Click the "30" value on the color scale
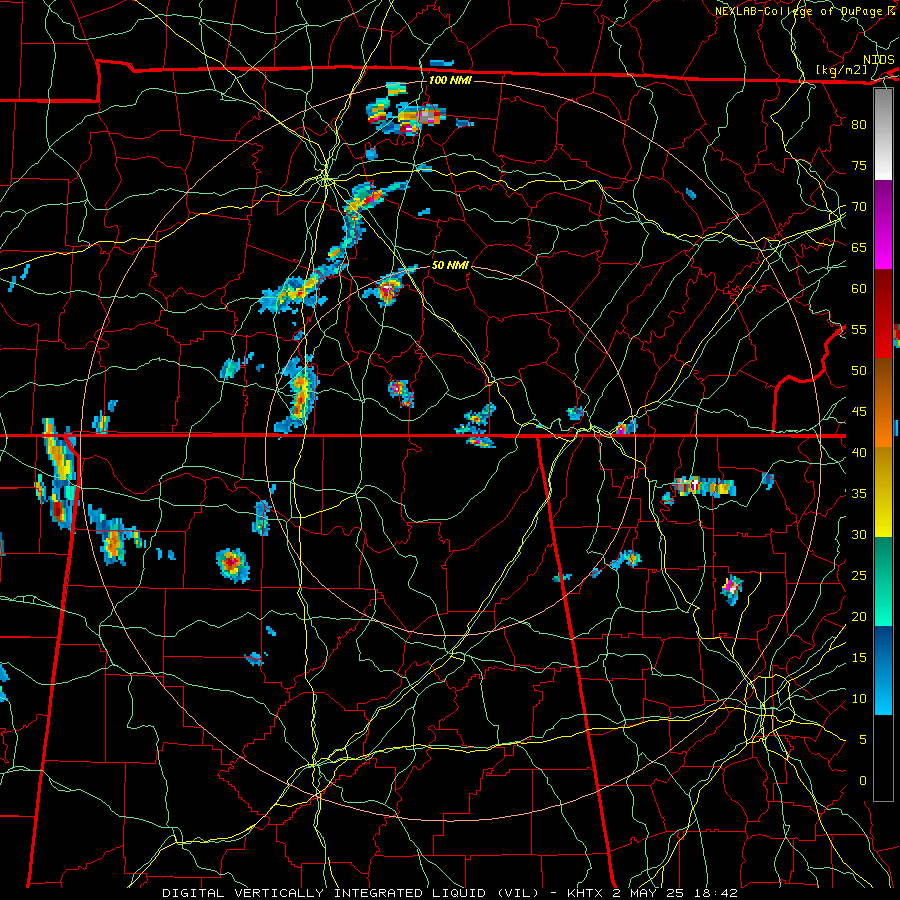 [x=859, y=534]
